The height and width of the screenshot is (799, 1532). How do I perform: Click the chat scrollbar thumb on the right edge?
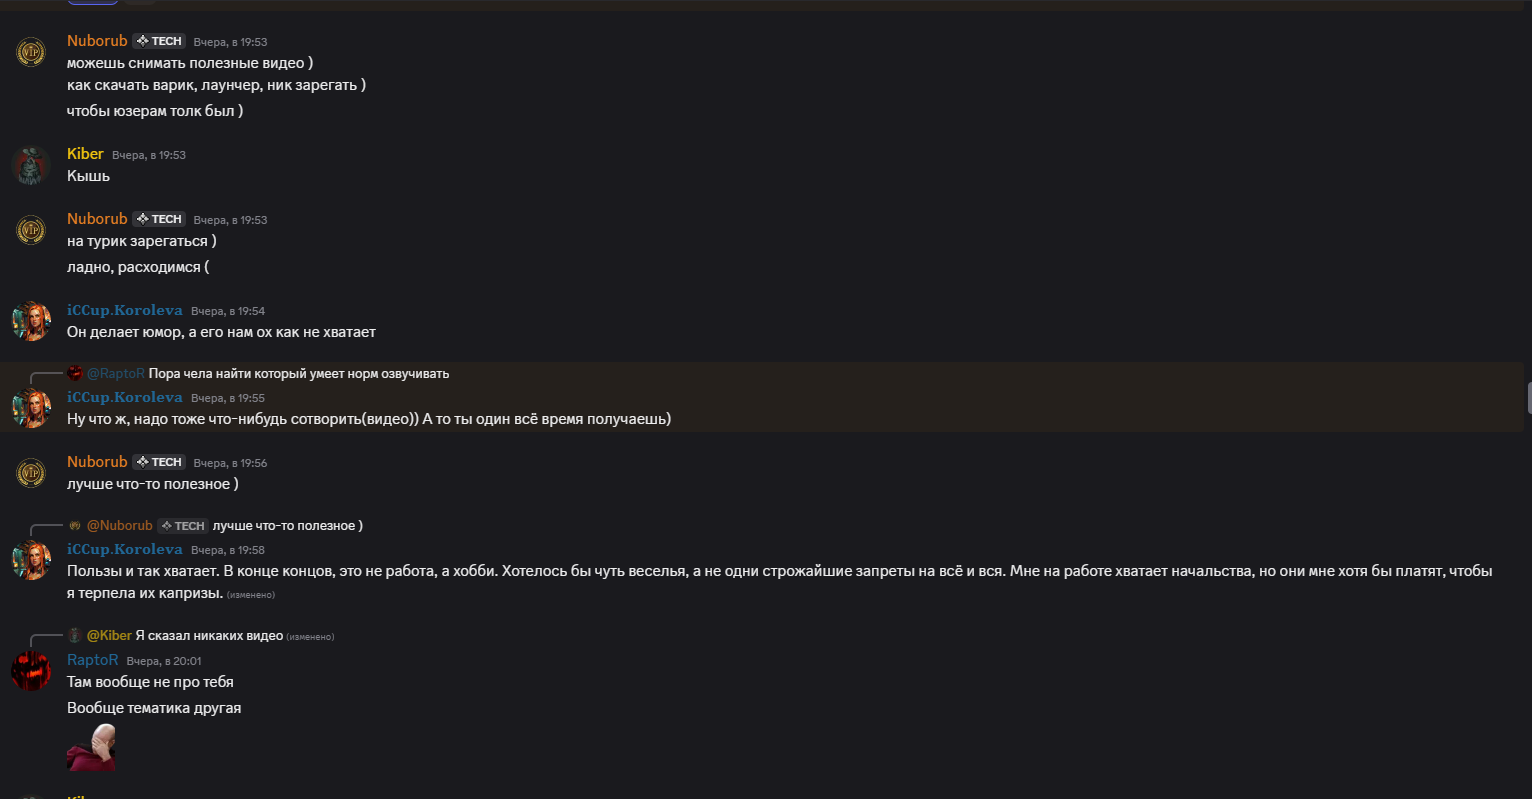pos(1528,397)
